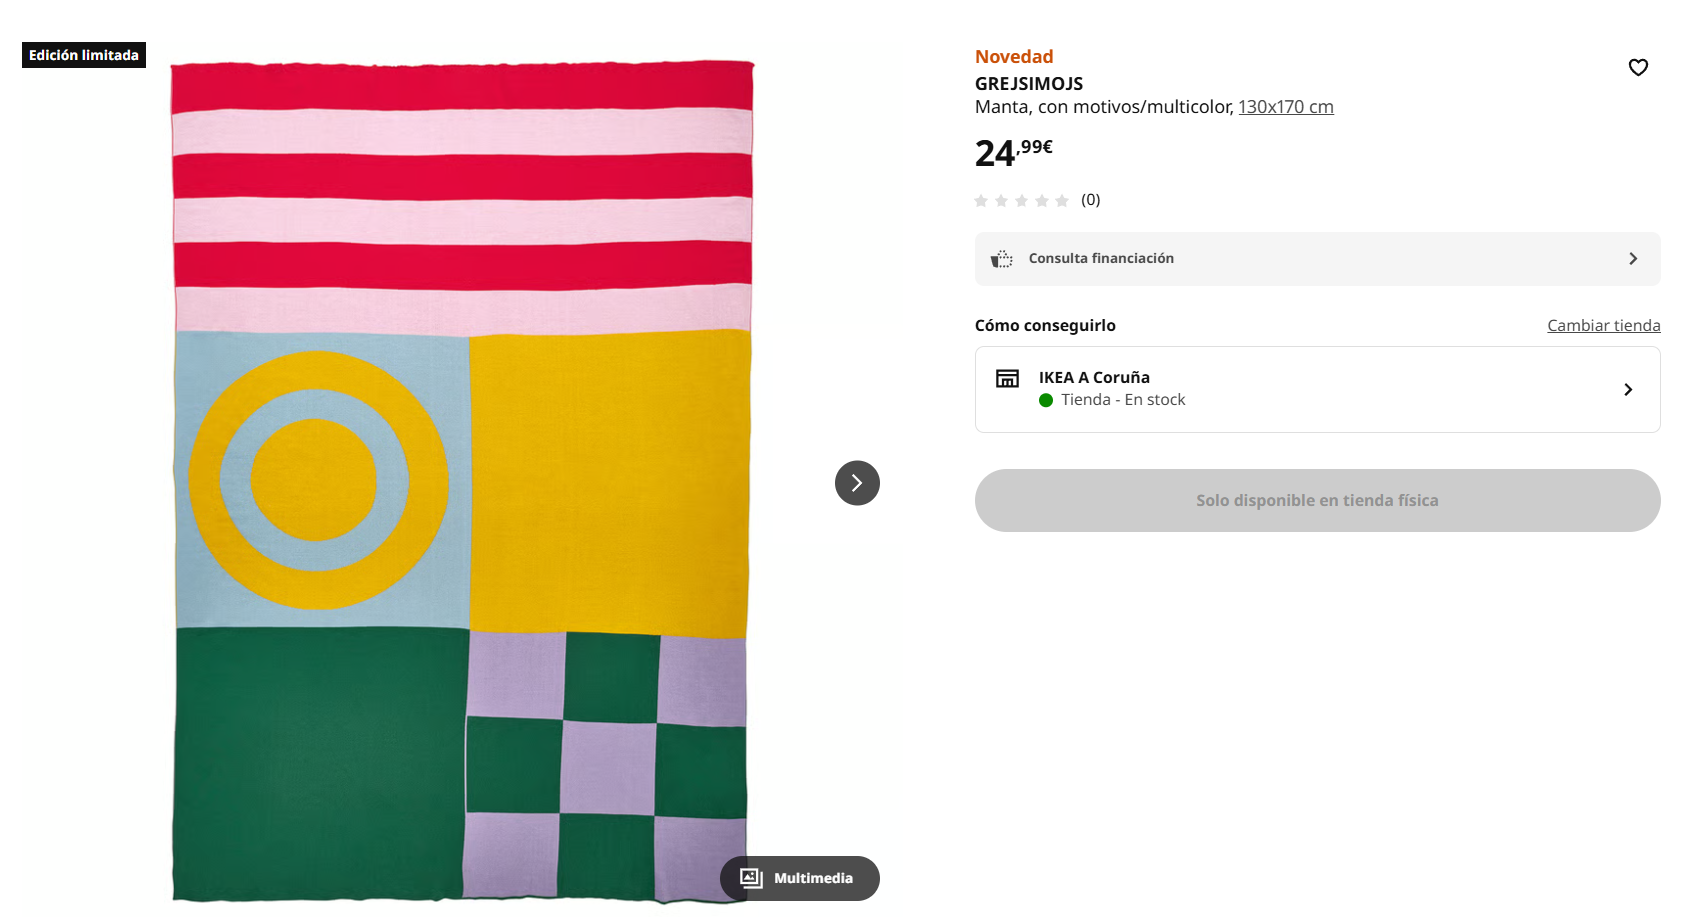Click the blanket product image

click(462, 480)
